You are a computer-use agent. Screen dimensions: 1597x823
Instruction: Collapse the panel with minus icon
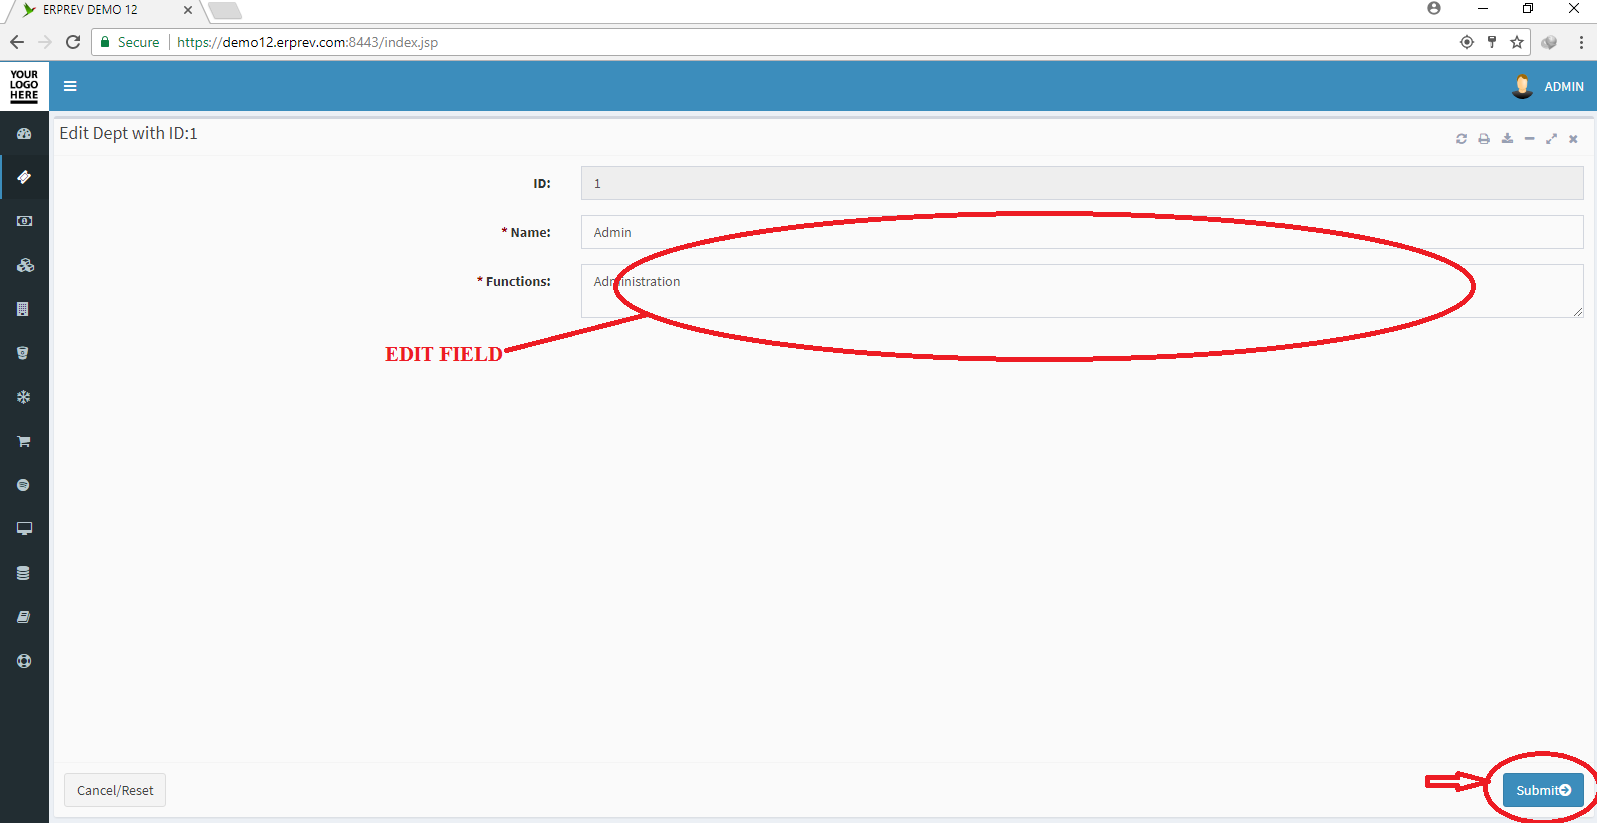coord(1529,139)
